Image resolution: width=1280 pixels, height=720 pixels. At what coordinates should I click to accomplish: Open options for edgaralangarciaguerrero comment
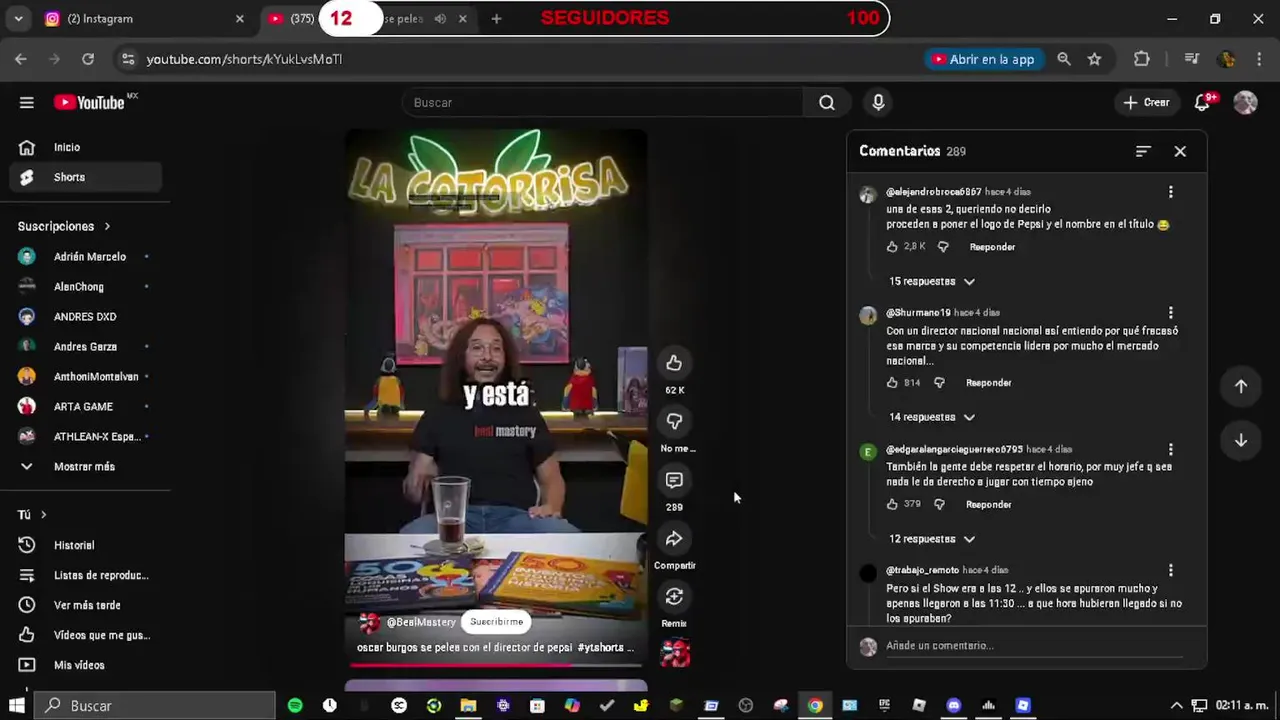coord(1171,450)
